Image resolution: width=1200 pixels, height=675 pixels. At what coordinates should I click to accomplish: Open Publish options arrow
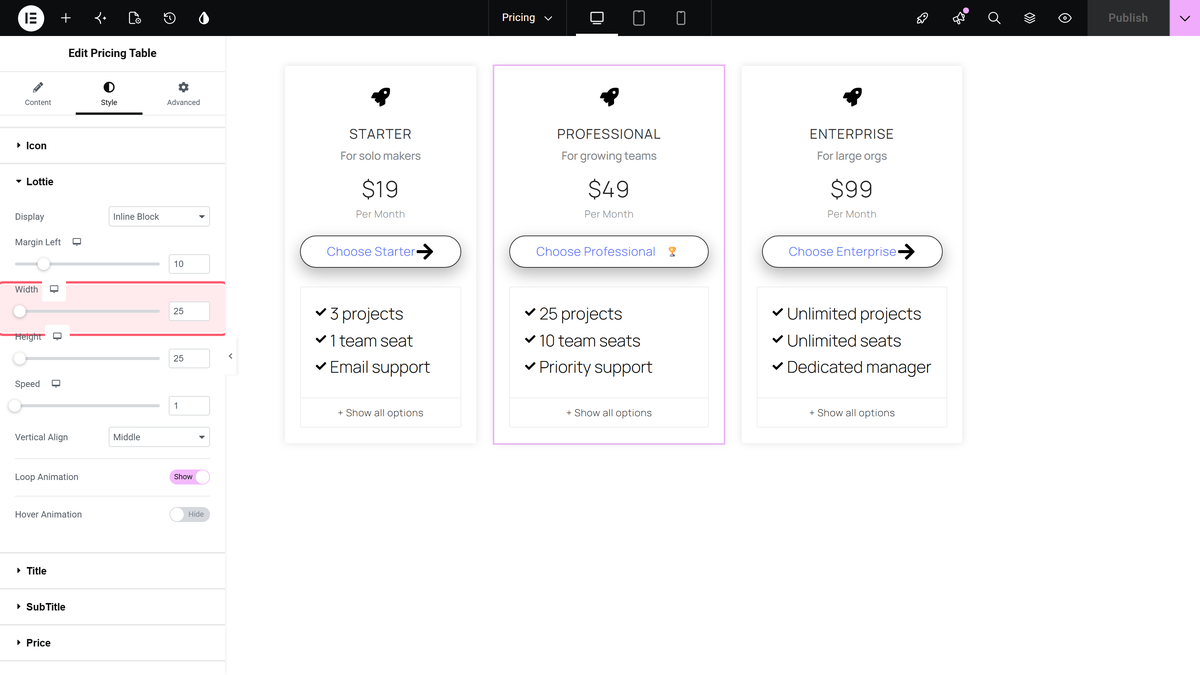point(1184,18)
